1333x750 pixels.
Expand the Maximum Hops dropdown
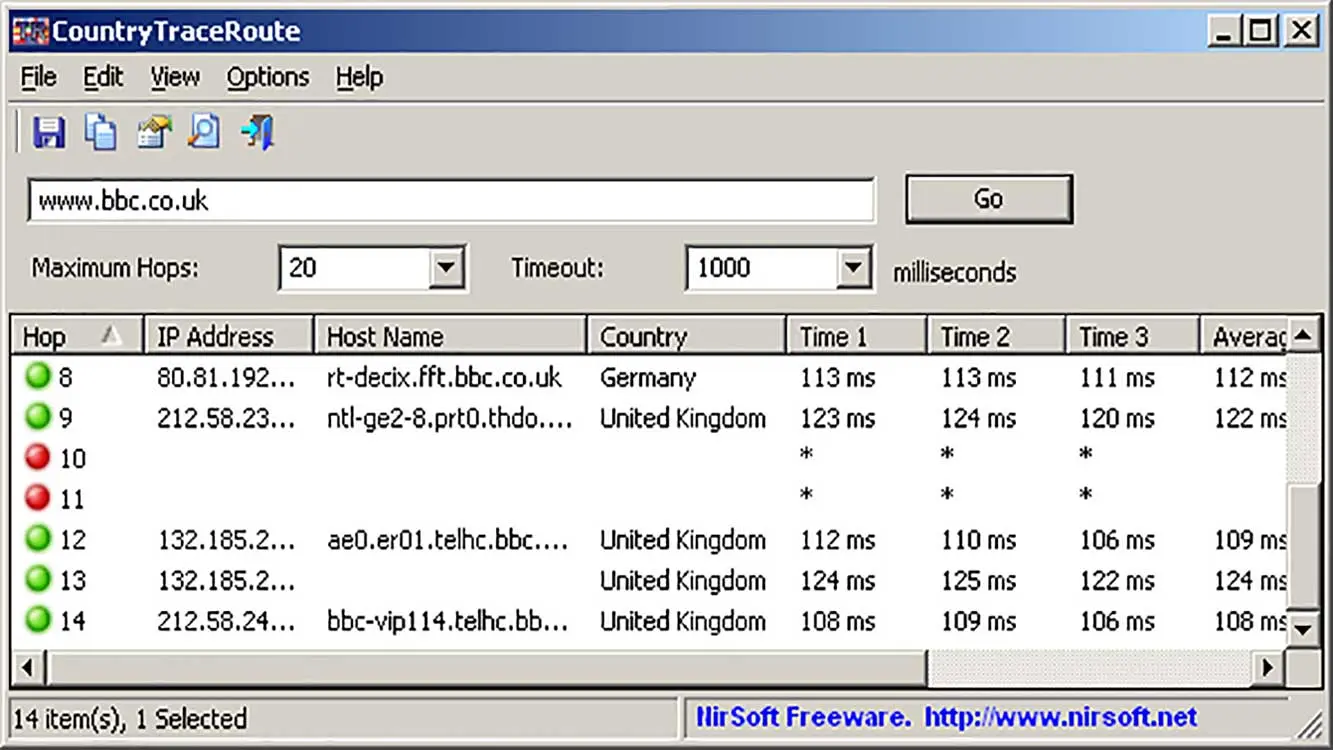(446, 268)
